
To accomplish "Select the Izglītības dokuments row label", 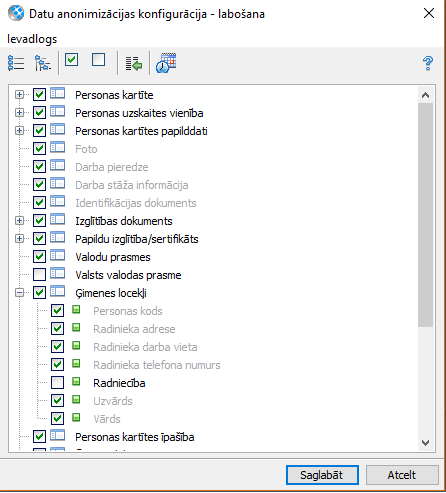I will (124, 221).
